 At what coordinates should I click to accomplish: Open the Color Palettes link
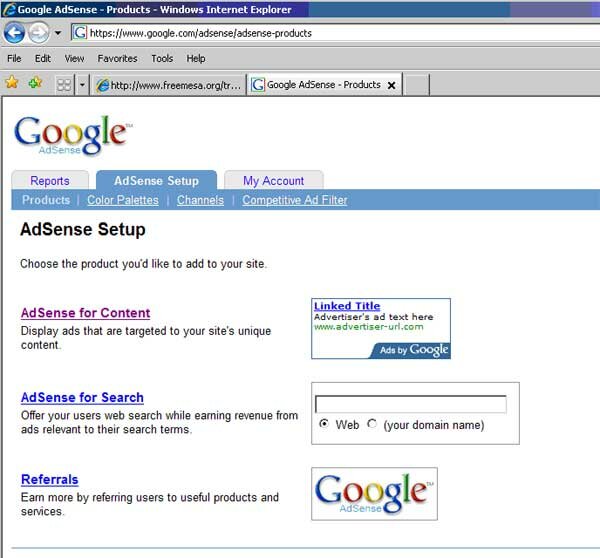(x=122, y=200)
